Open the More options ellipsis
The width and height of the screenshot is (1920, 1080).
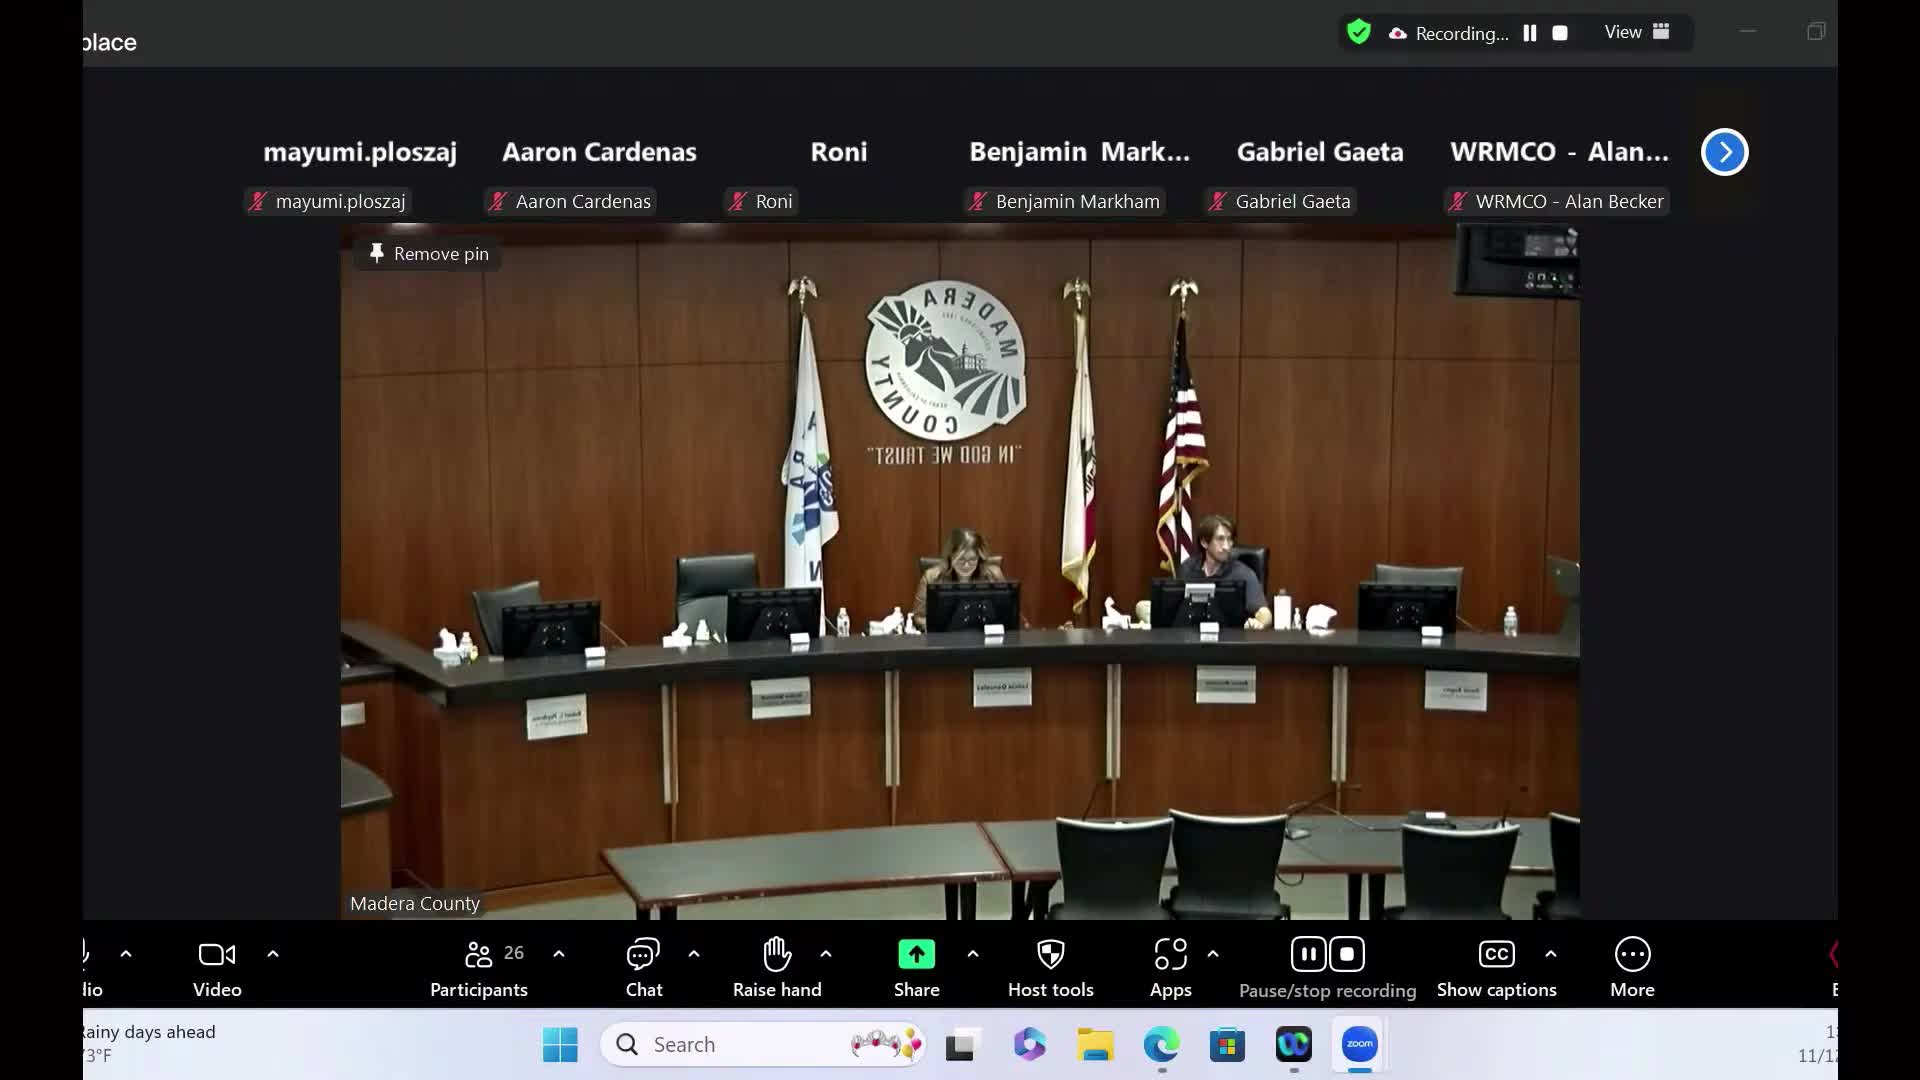(1632, 955)
